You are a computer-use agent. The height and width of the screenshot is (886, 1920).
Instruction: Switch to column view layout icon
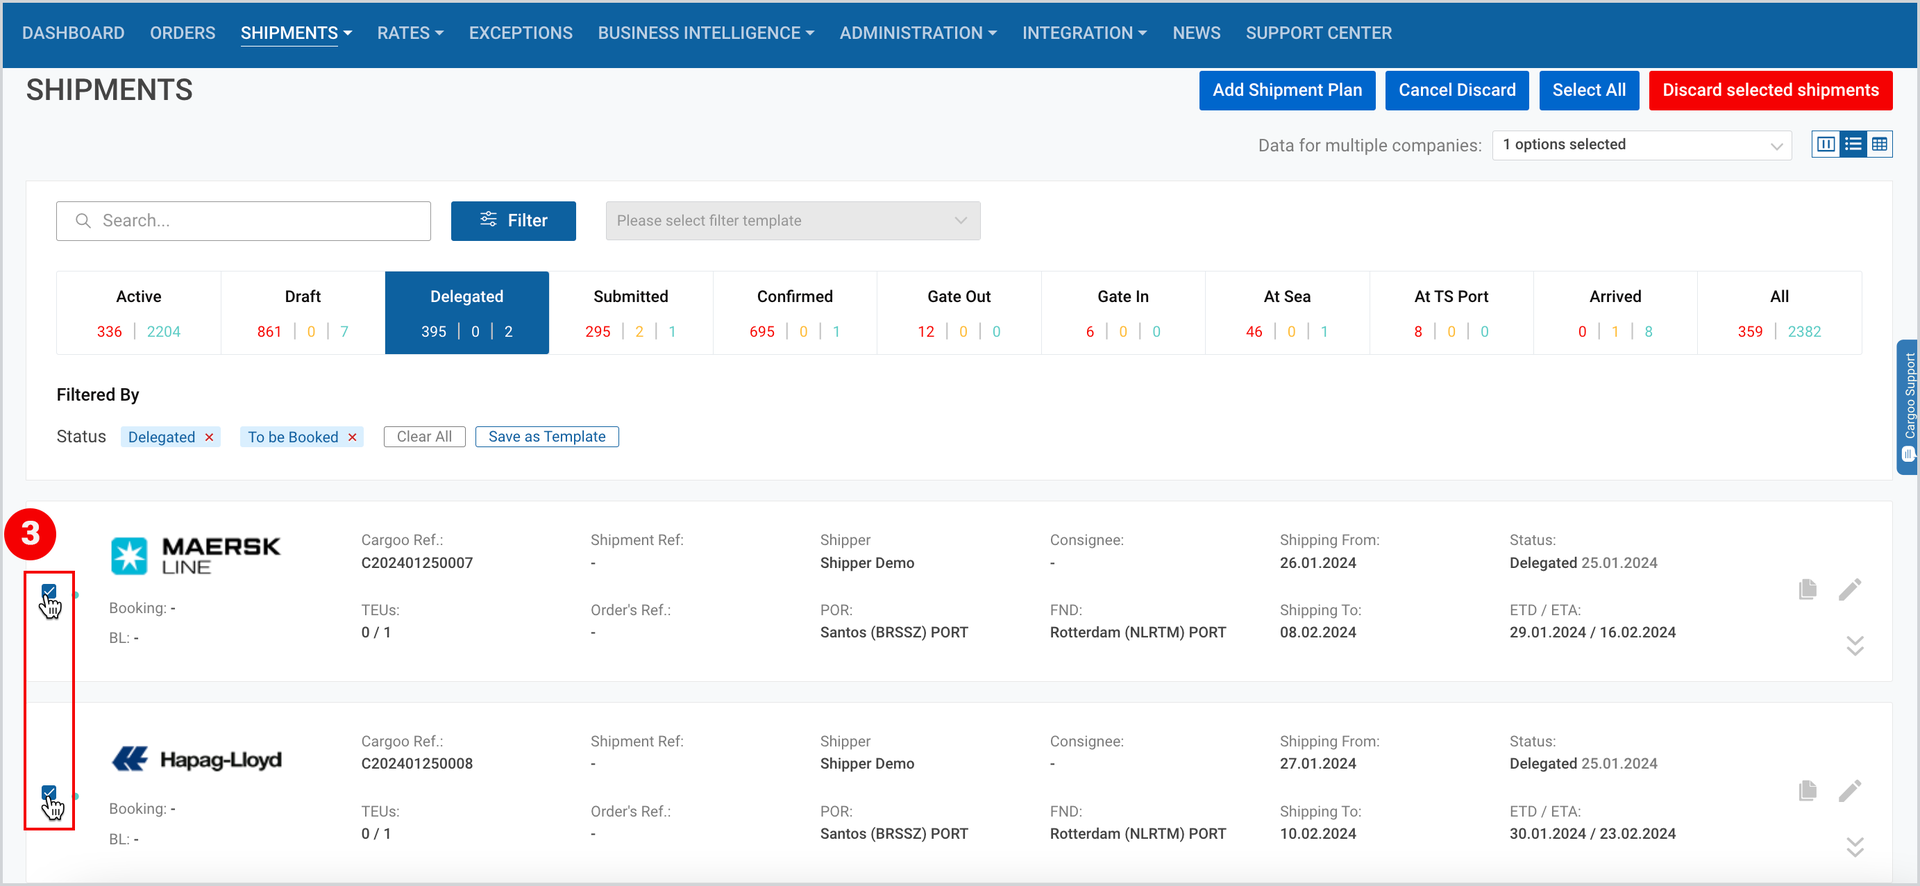1825,145
